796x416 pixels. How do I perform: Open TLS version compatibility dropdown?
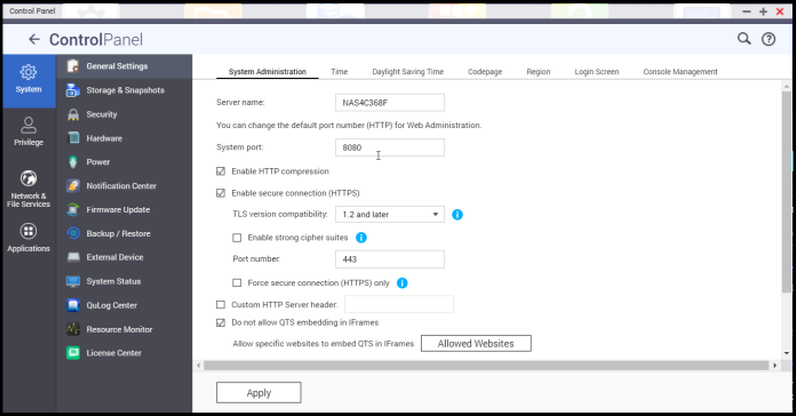coord(390,214)
